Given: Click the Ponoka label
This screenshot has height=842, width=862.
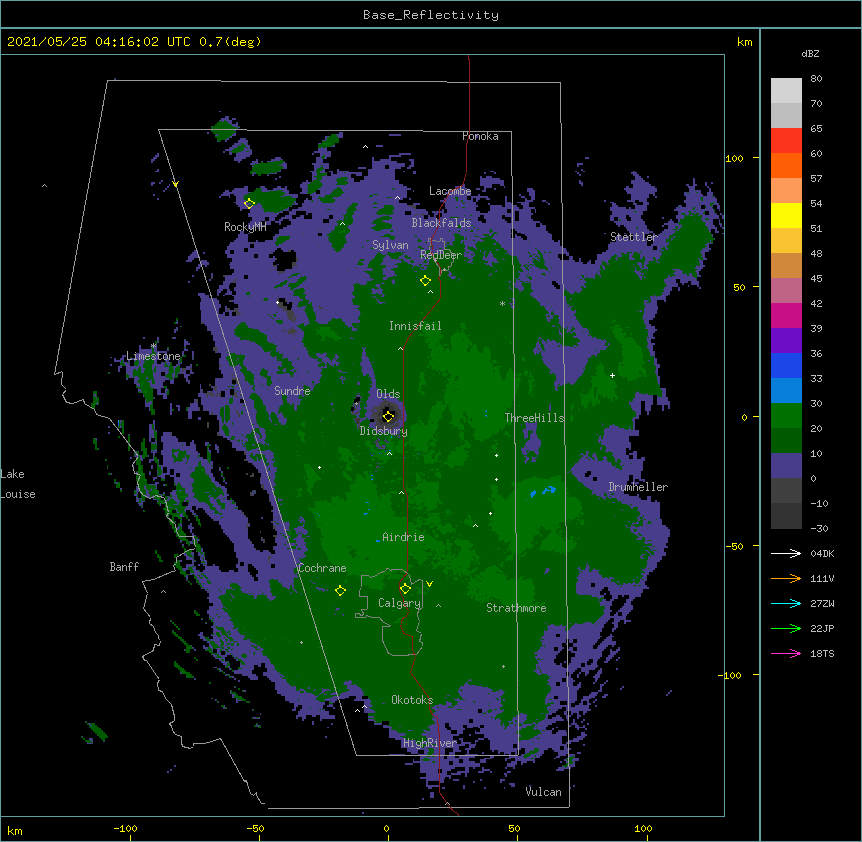Looking at the screenshot, I should (480, 136).
